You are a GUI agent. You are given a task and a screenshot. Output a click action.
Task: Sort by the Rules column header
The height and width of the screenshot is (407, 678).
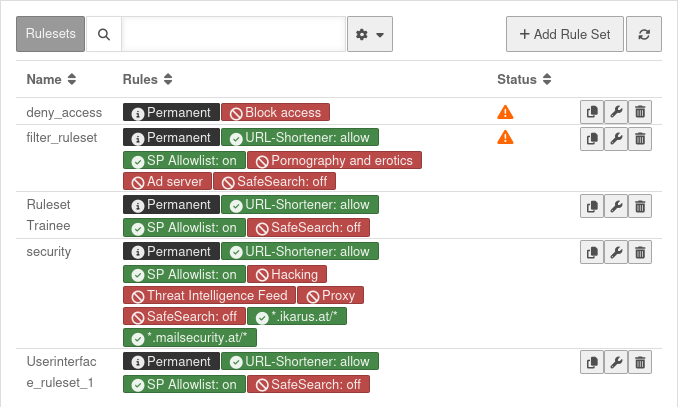147,79
